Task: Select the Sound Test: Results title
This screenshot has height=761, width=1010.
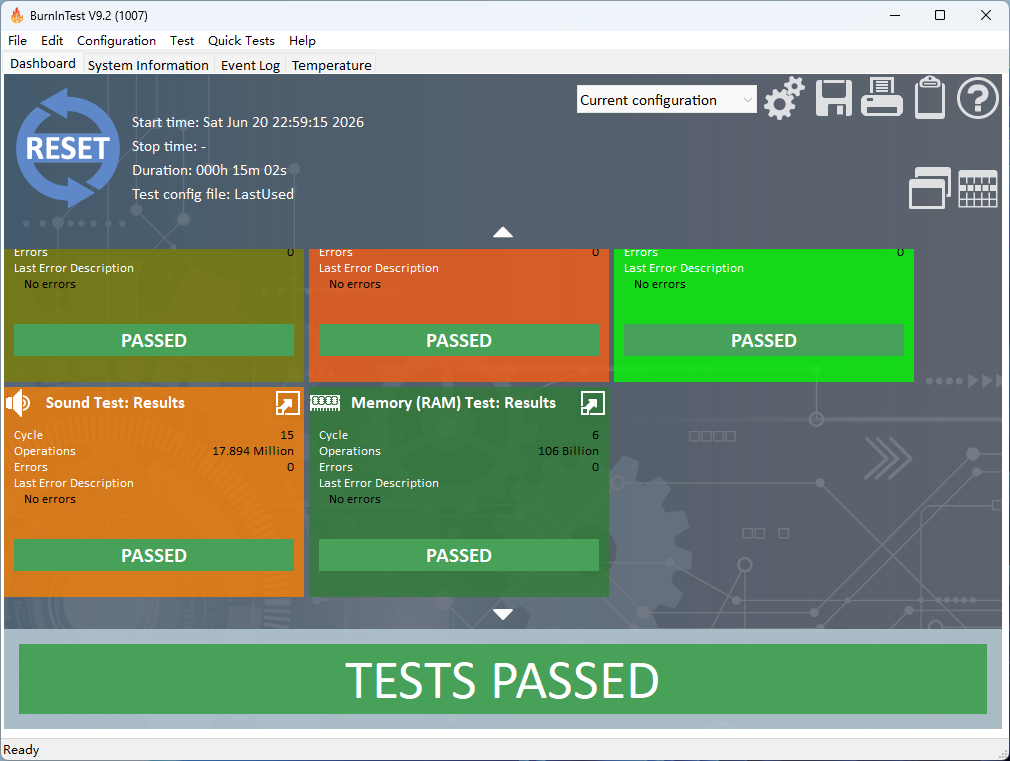Action: (x=115, y=403)
